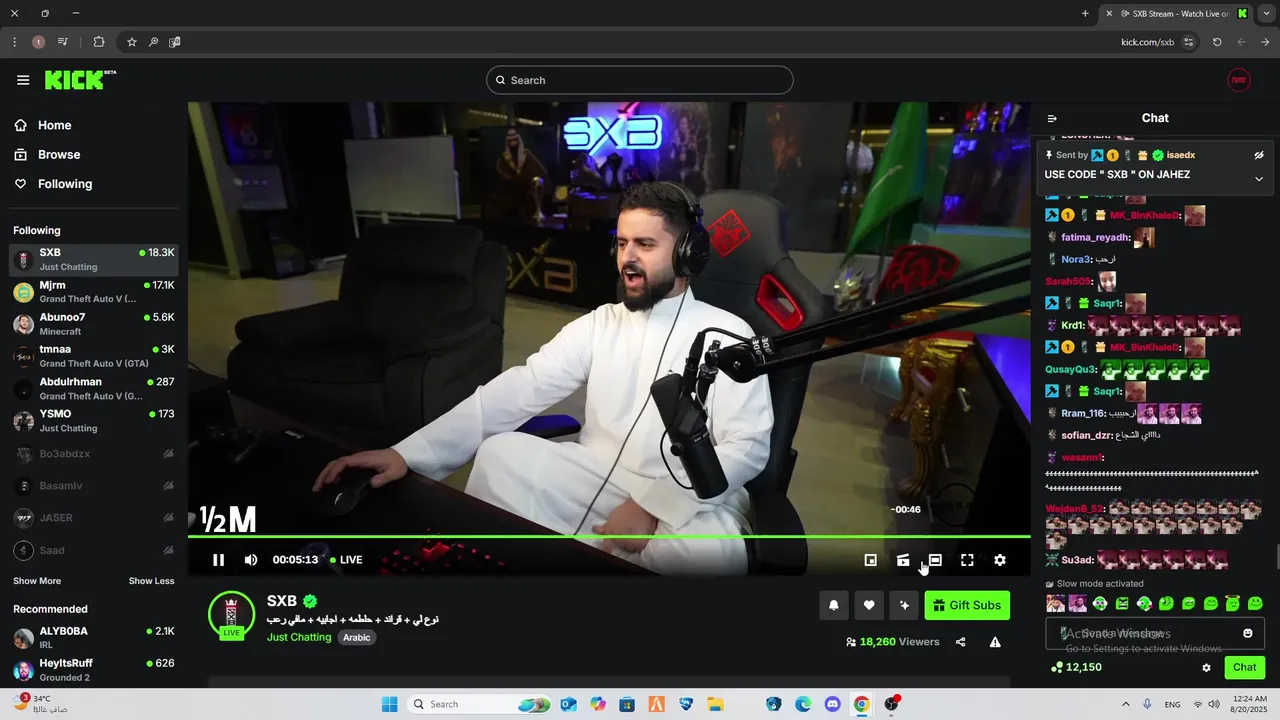The width and height of the screenshot is (1280, 720).
Task: Open tmnaa channel in sidebar
Action: 94,356
